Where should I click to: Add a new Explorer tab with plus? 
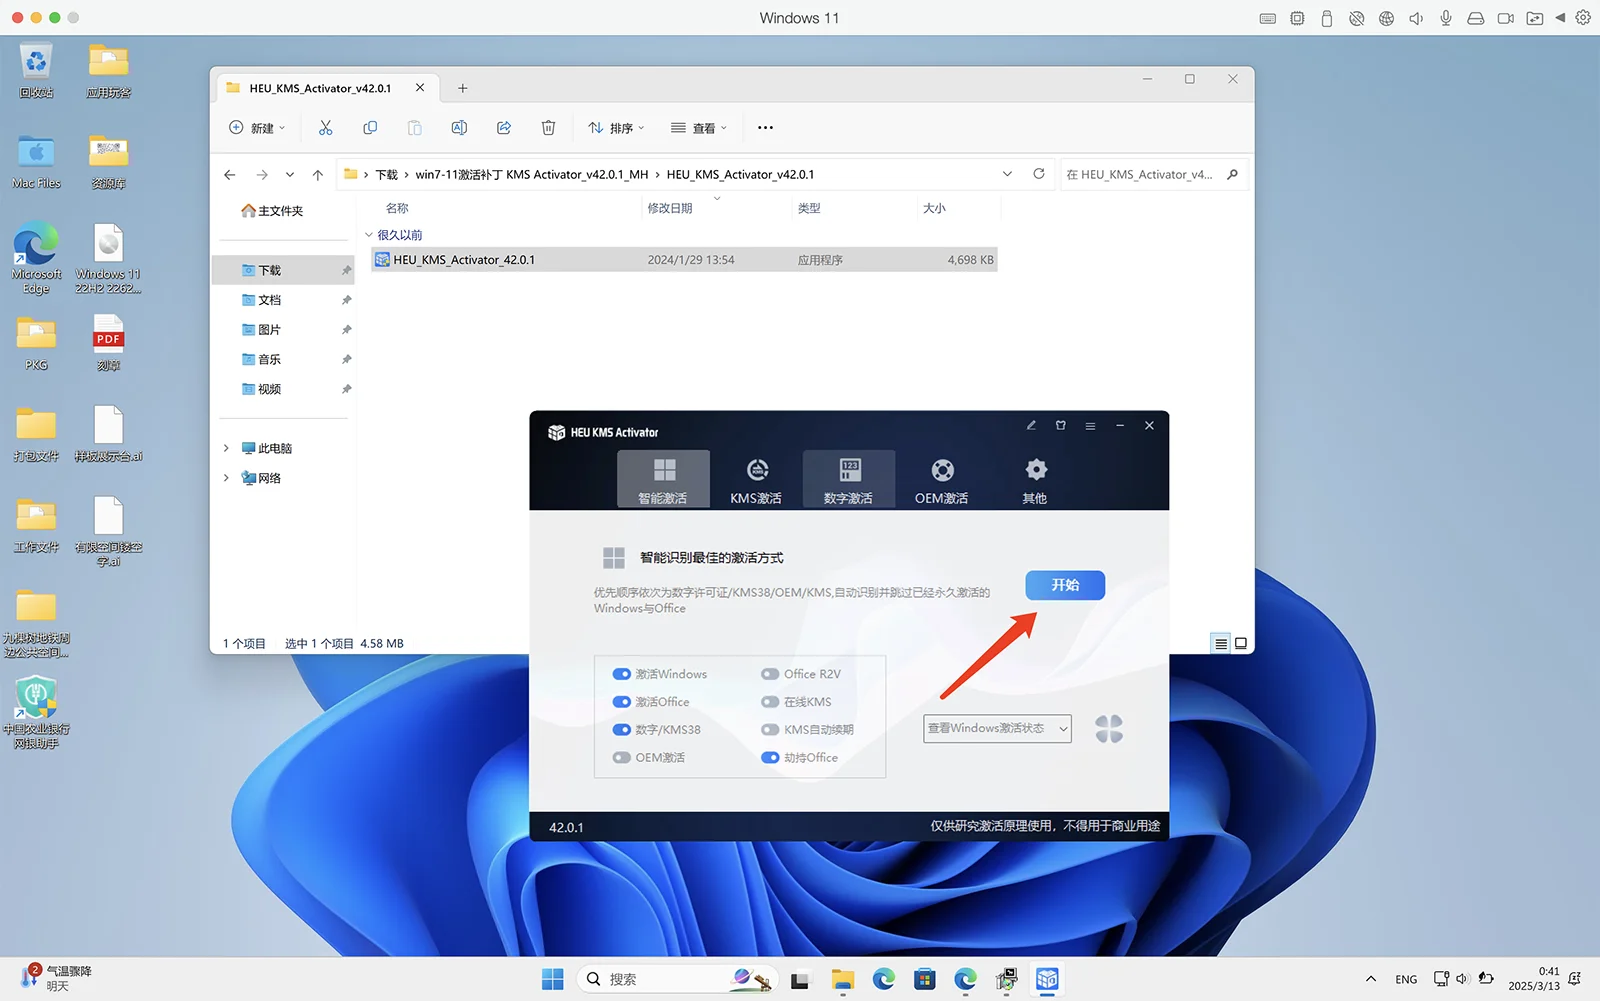click(463, 88)
